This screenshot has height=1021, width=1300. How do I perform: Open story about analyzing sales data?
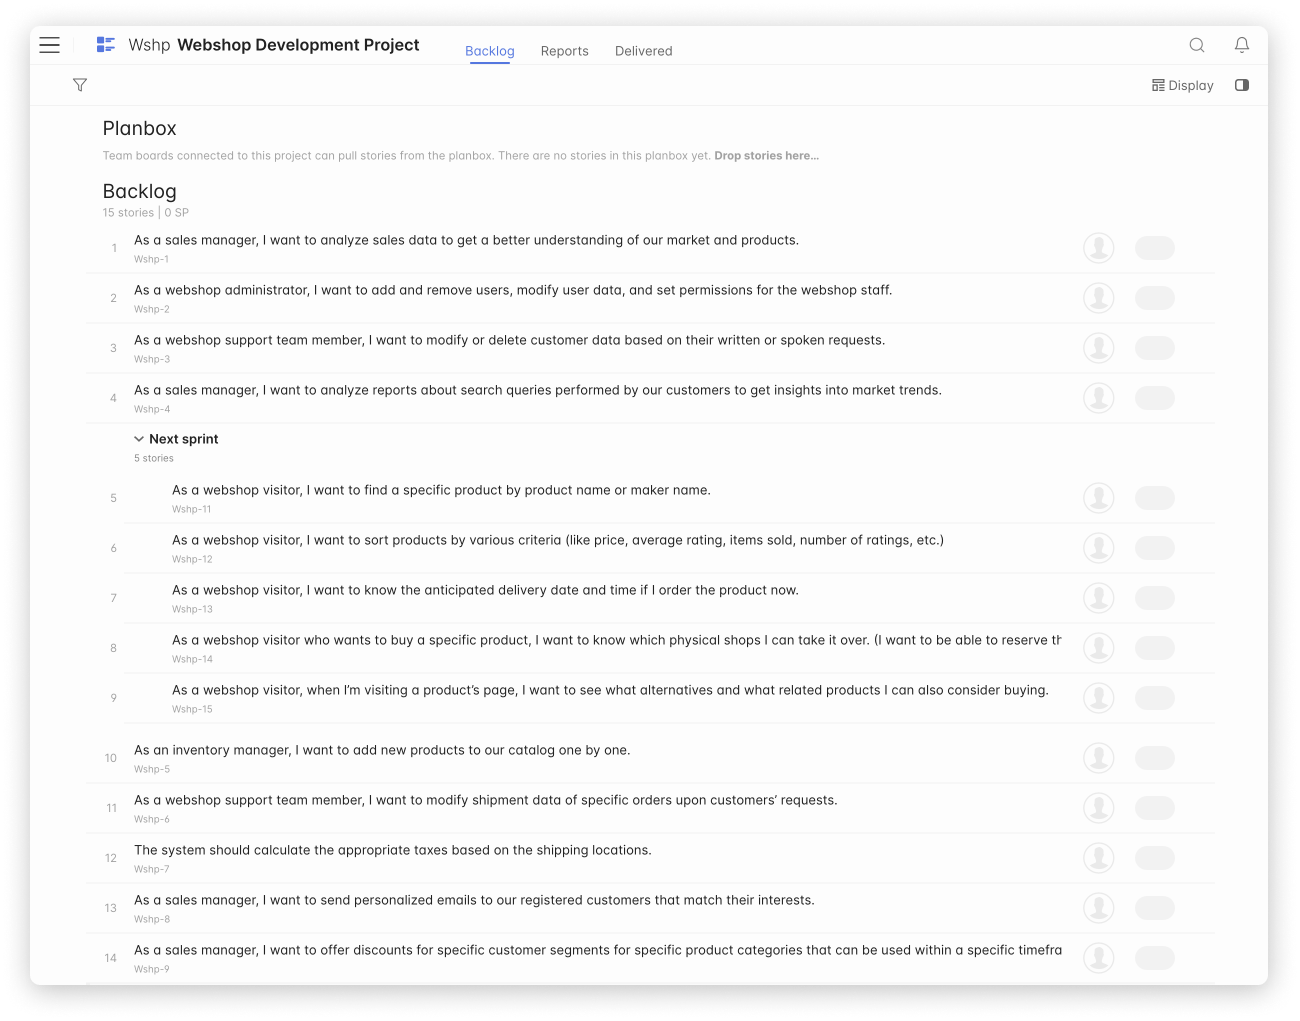point(466,241)
